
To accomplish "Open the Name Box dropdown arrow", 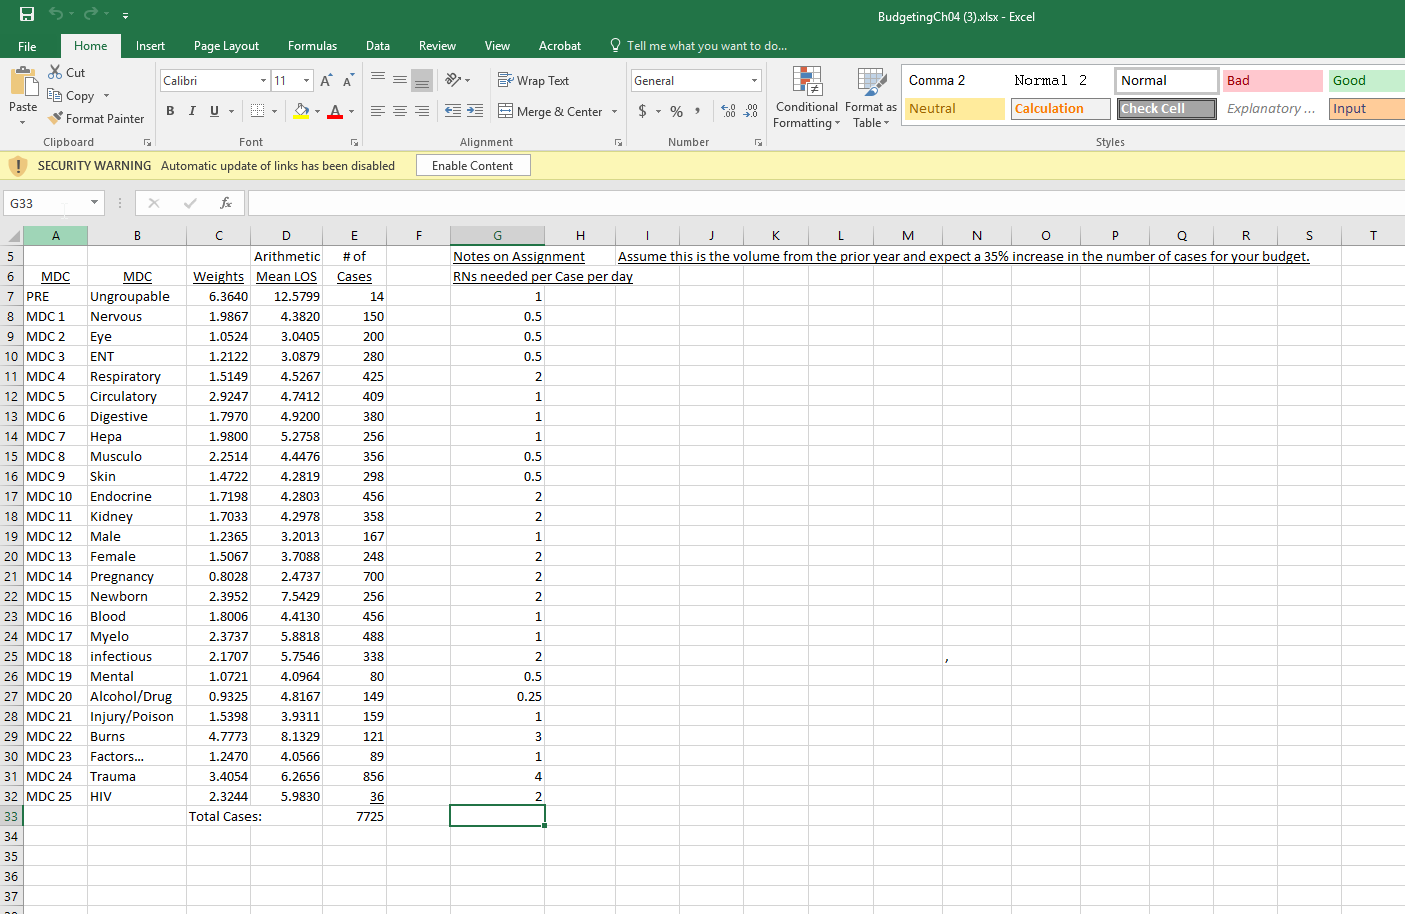I will 95,203.
